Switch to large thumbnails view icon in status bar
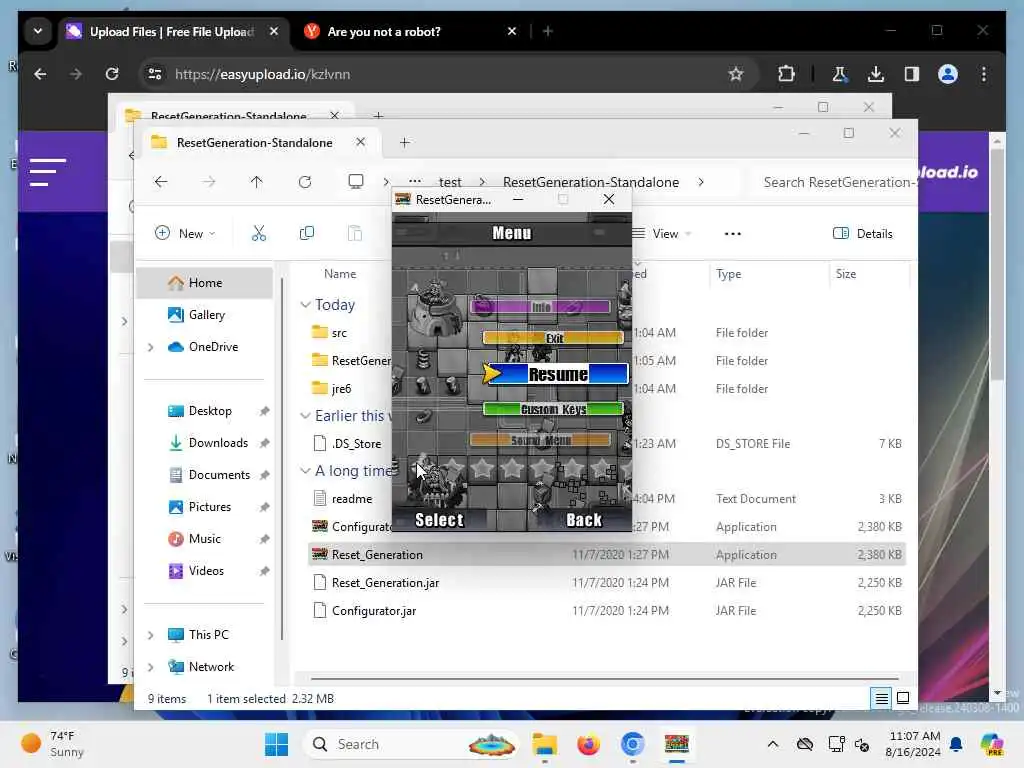Screen dimensions: 1024x768 (x=903, y=699)
